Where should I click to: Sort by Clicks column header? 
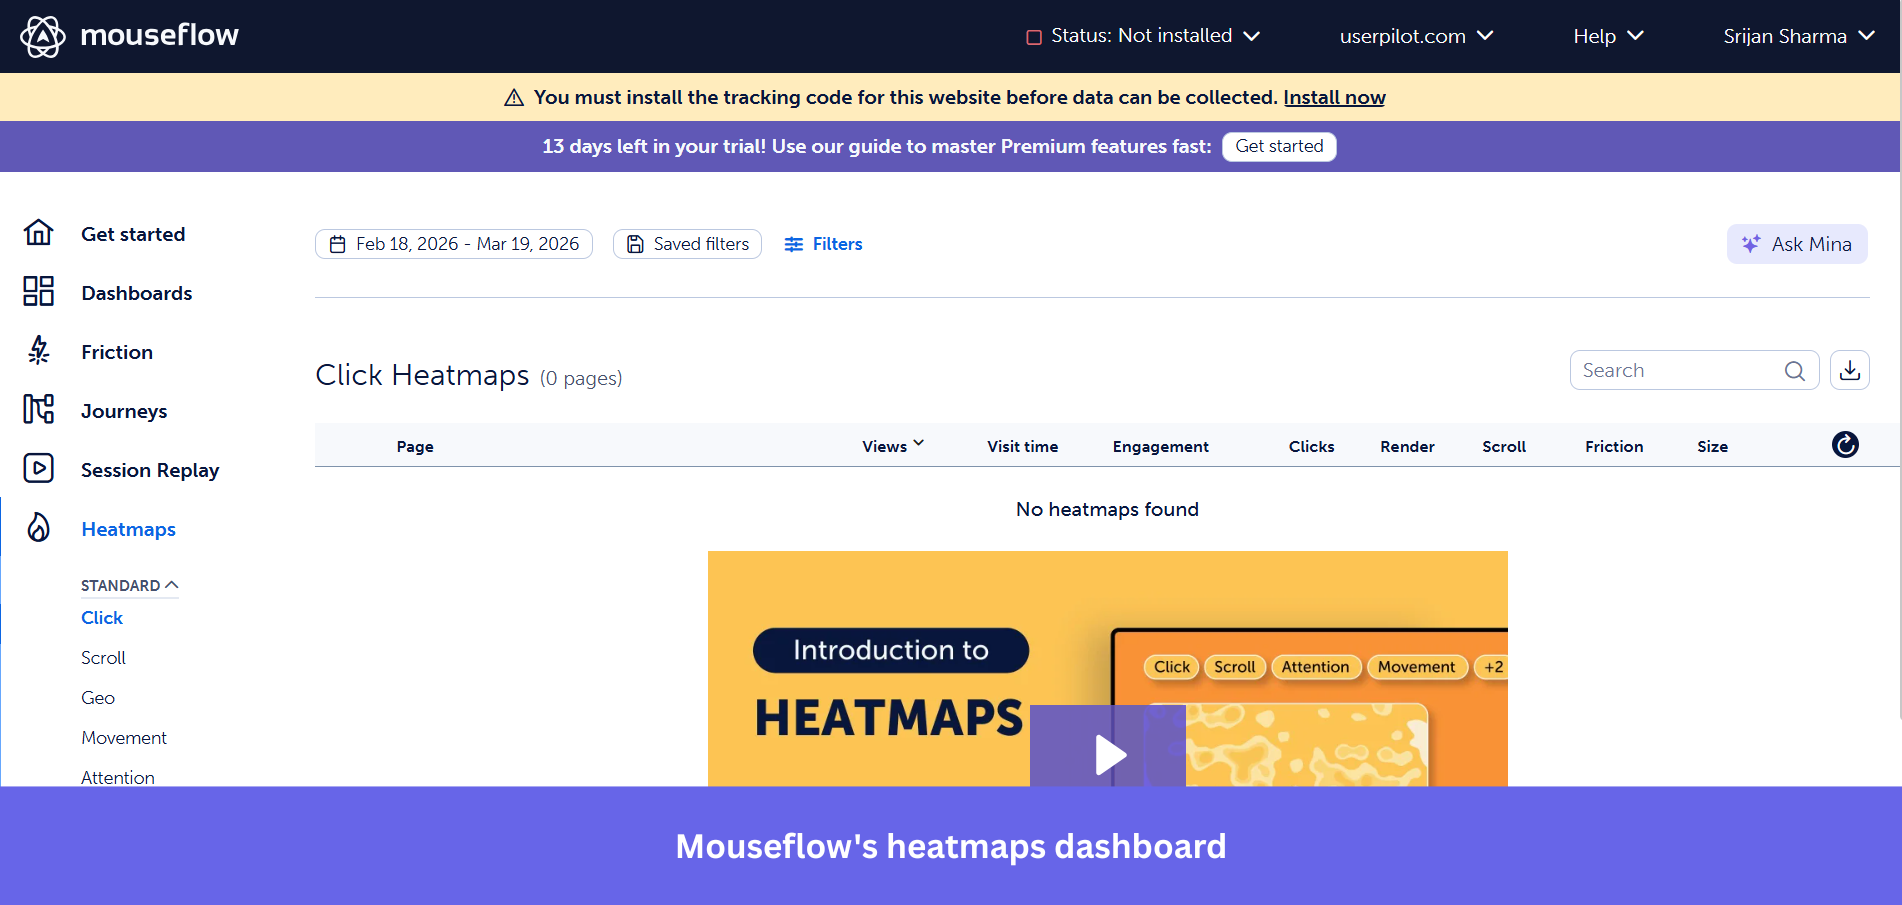pos(1311,446)
